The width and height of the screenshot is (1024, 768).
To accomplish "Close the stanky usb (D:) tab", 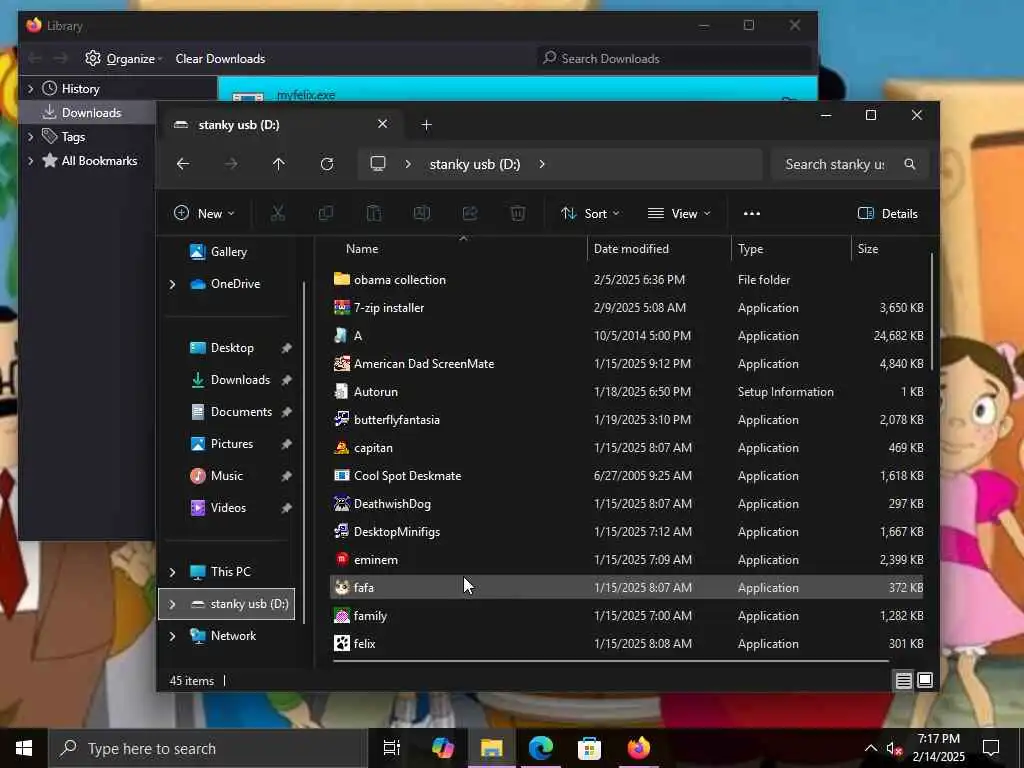I will tap(383, 124).
